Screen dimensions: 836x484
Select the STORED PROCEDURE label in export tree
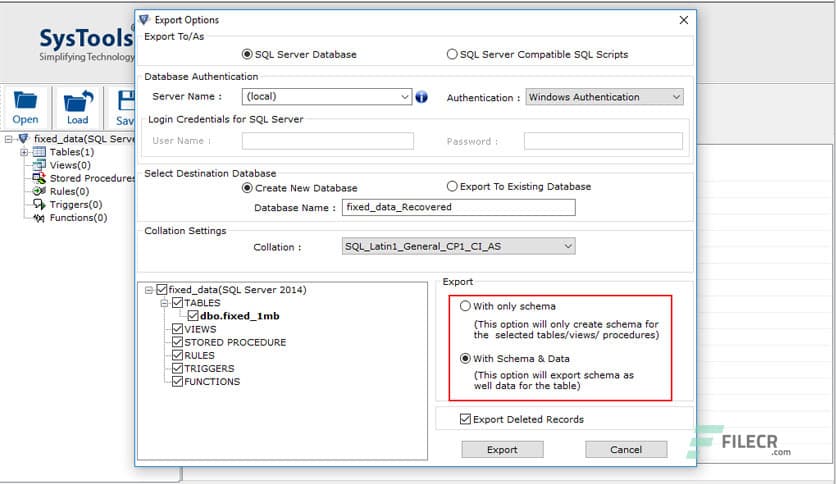(235, 342)
